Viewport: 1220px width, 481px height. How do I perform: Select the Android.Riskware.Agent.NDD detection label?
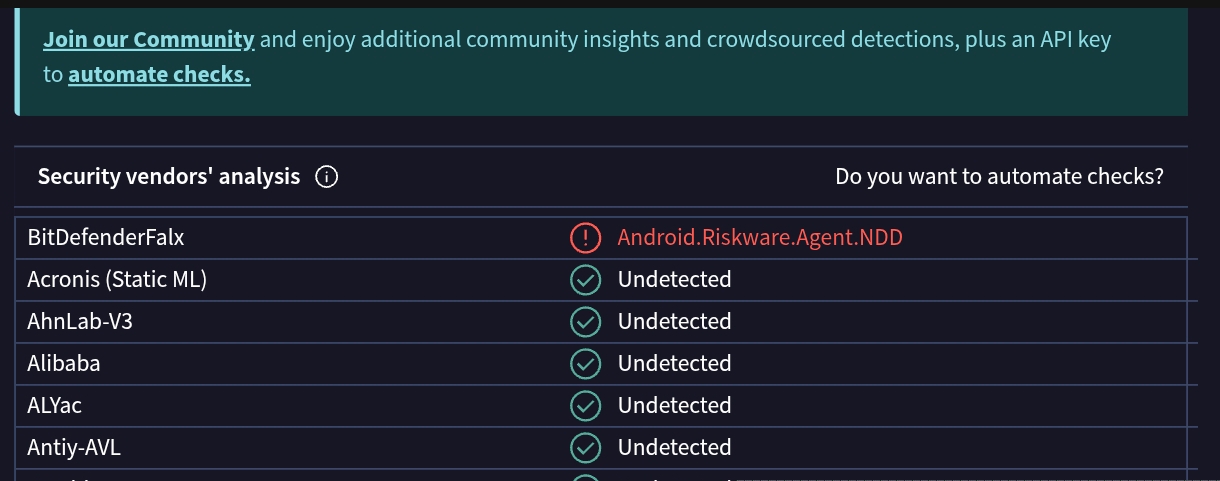(760, 238)
